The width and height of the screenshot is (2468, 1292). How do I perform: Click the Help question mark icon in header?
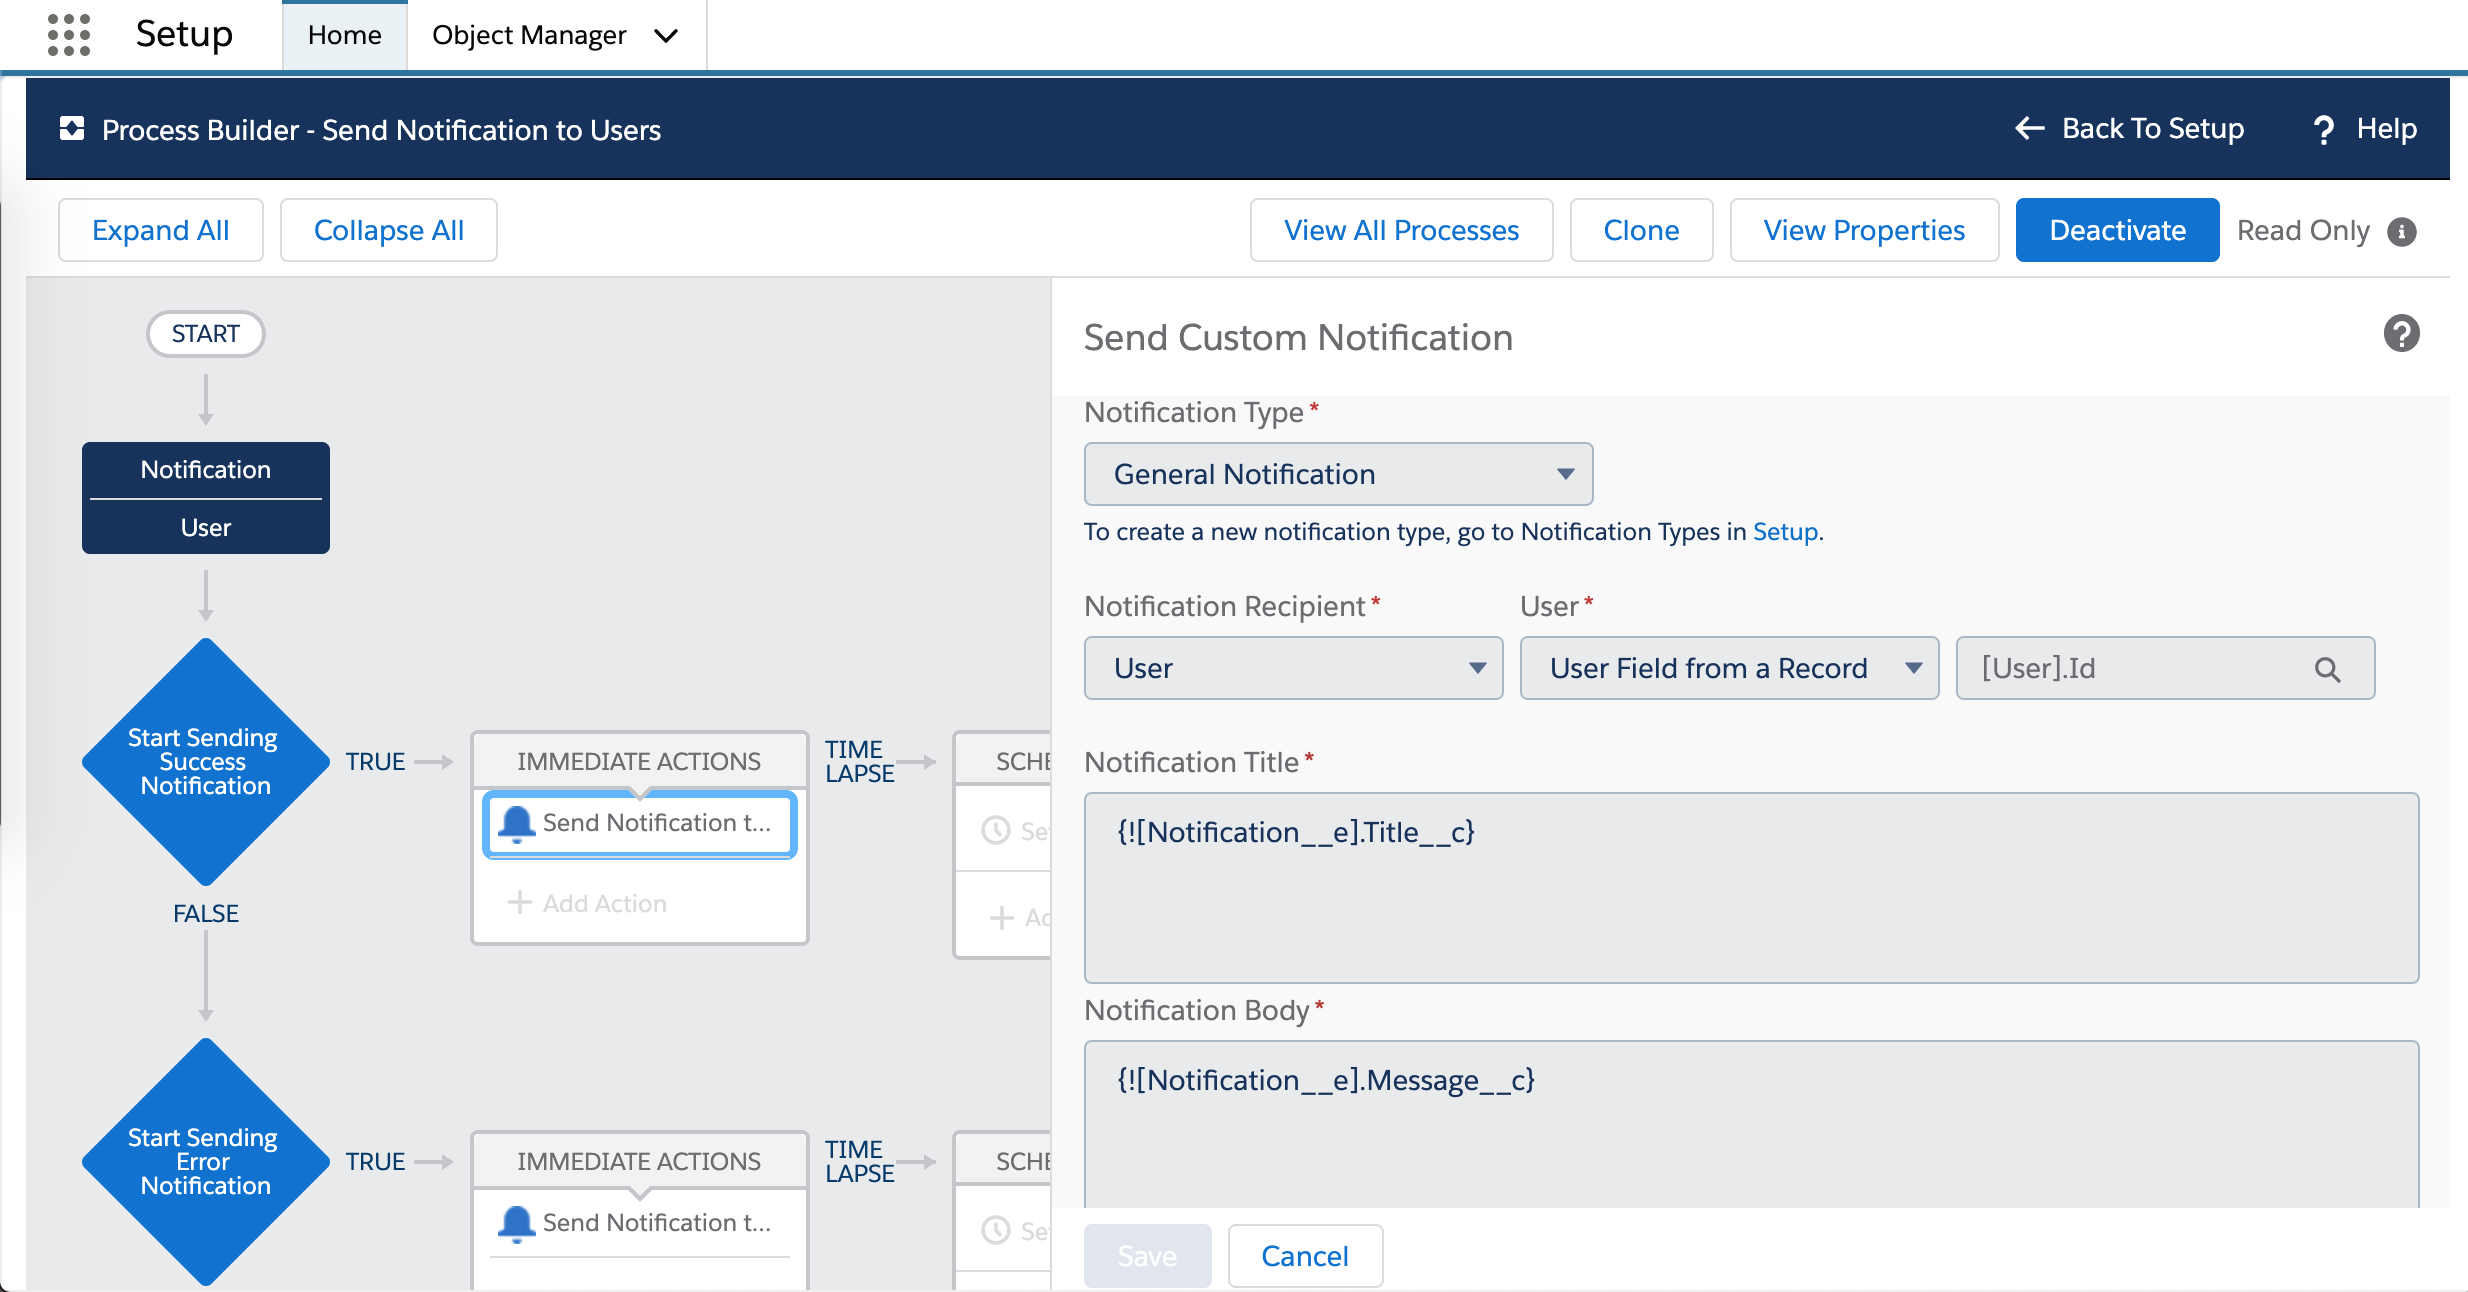coord(2324,129)
